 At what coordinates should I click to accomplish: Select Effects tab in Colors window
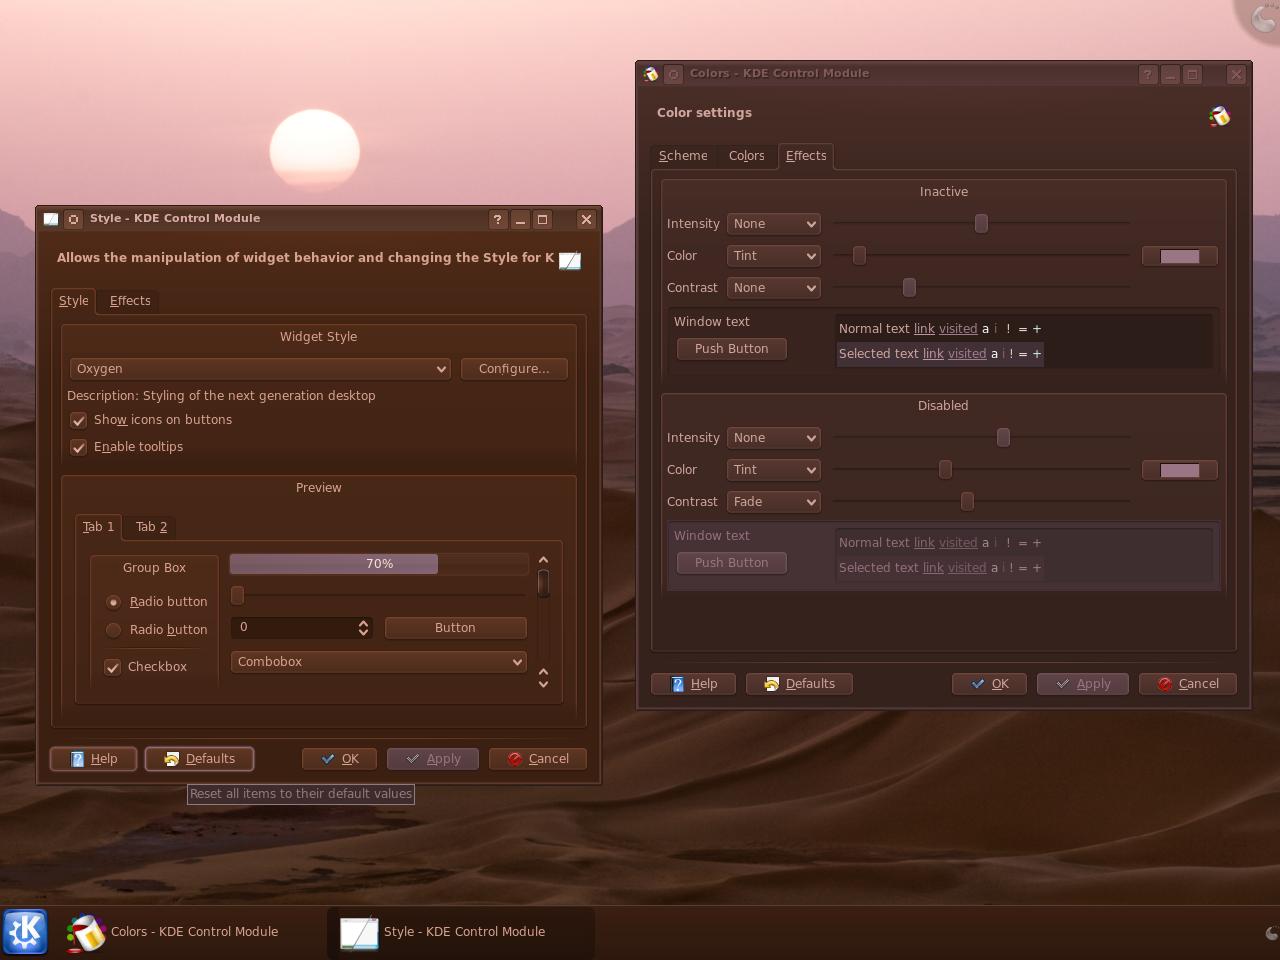pos(806,156)
